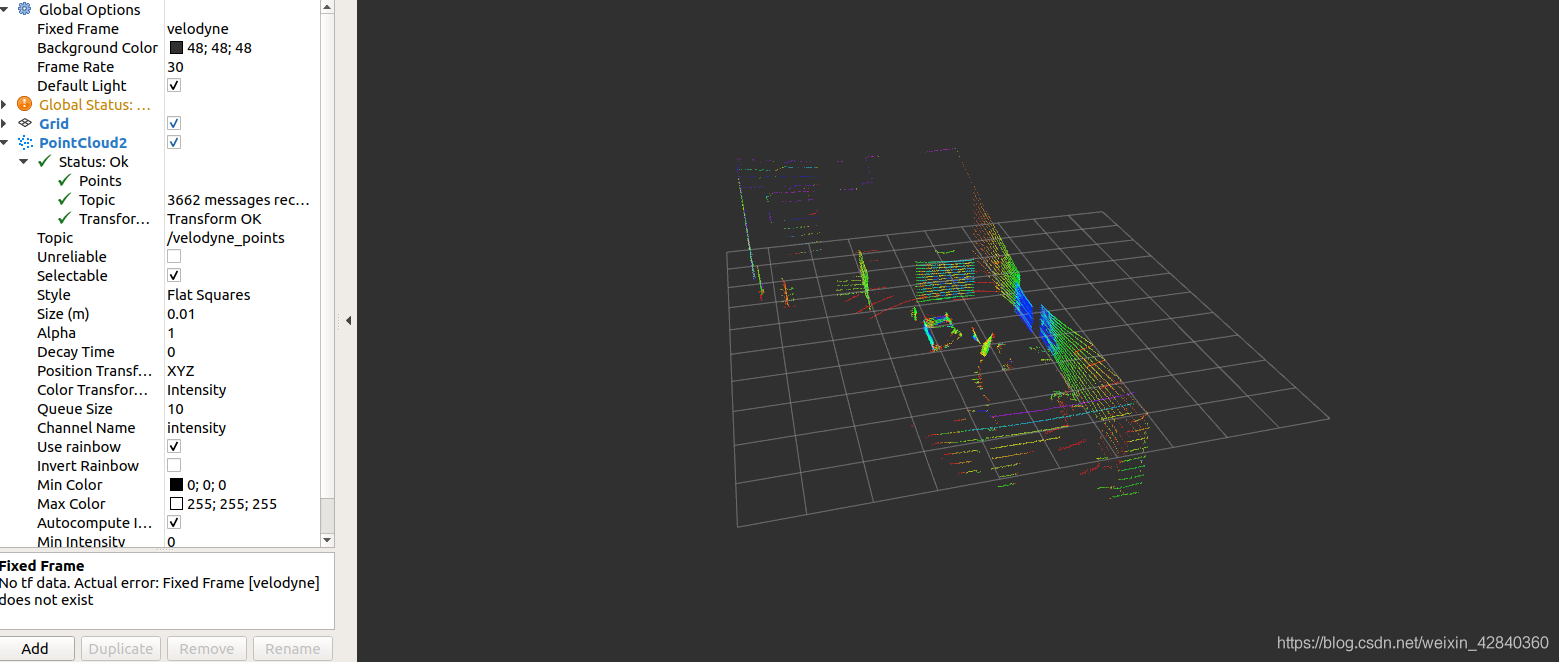Collapse the Displays panel with the side arrow
This screenshot has height=662, width=1559.
coord(348,320)
